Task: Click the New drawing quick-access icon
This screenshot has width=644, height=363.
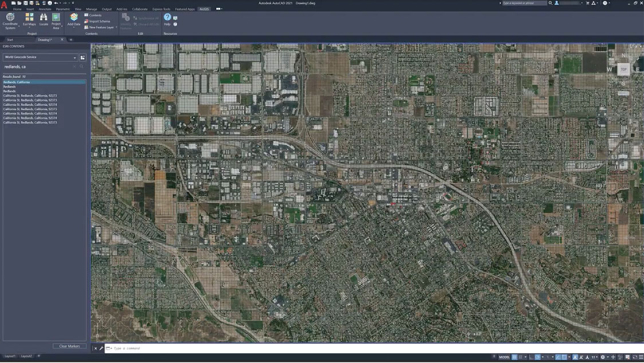Action: pyautogui.click(x=14, y=3)
